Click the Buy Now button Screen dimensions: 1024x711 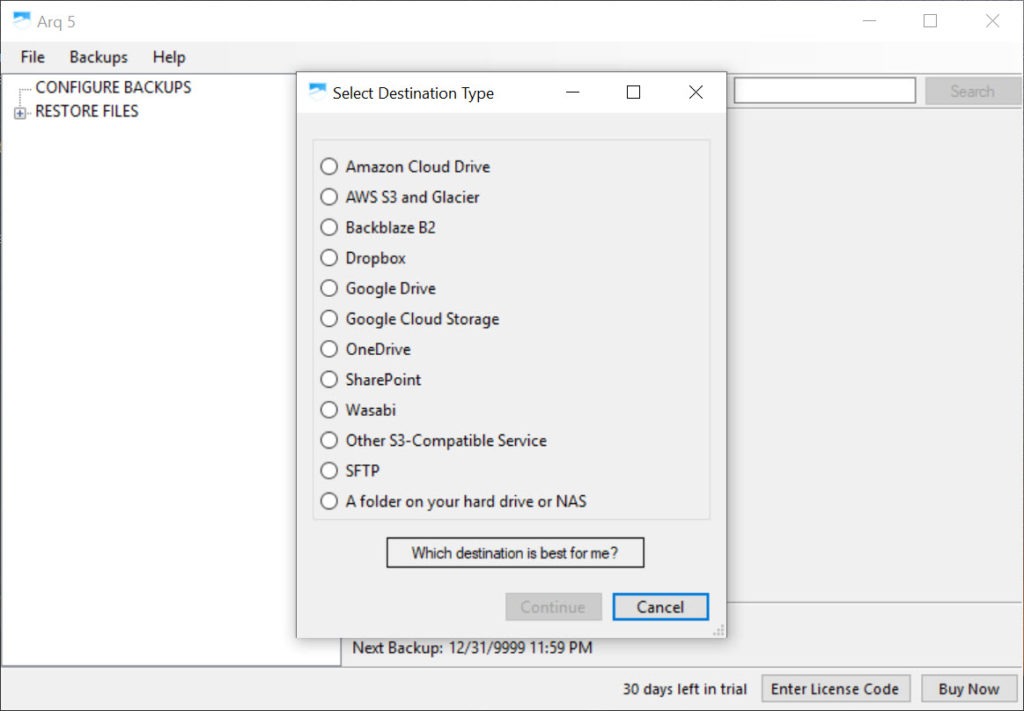pos(968,689)
